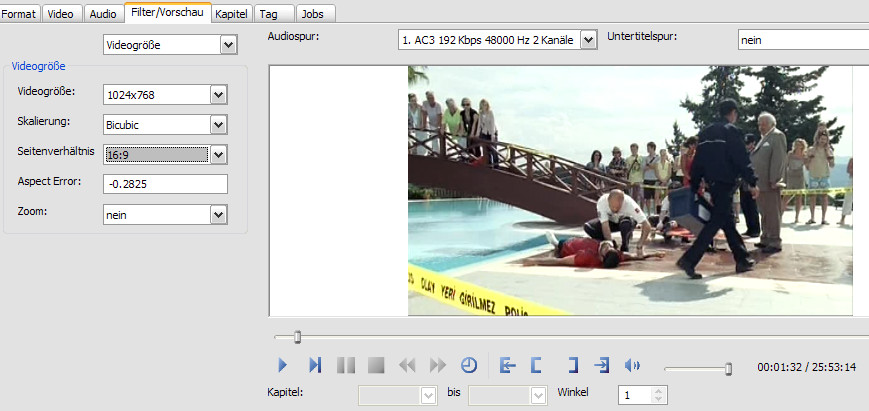869x411 pixels.
Task: Click the Aspect Error input field
Action: point(165,184)
